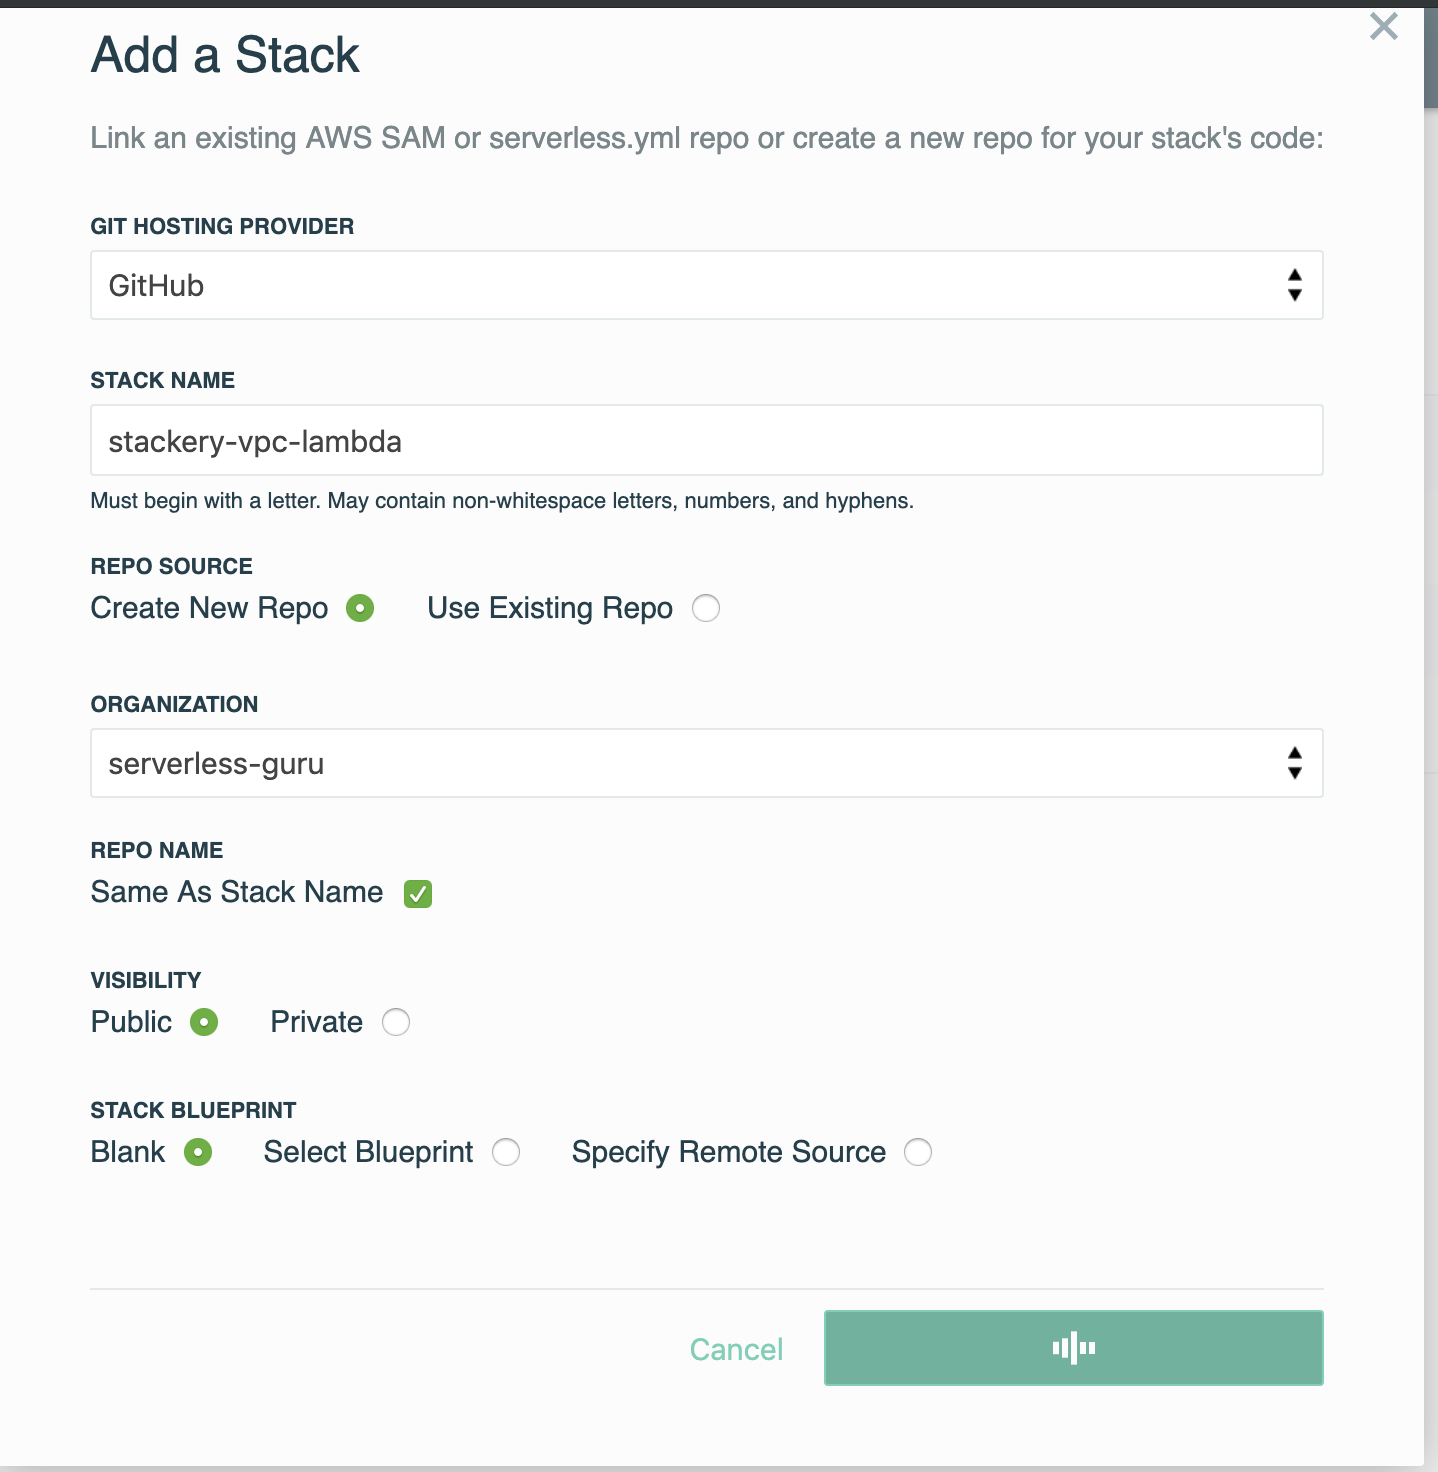Click the Use Existing Repo label
Screen dimensions: 1438x1472
(x=550, y=608)
